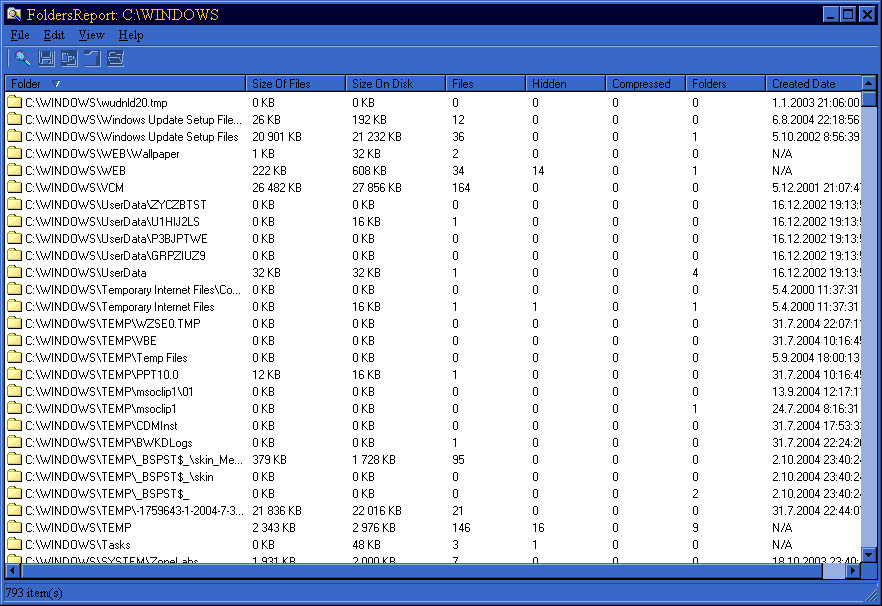Click folder icon of TEMP\BWKDLogs row
This screenshot has height=606, width=882.
[15, 442]
